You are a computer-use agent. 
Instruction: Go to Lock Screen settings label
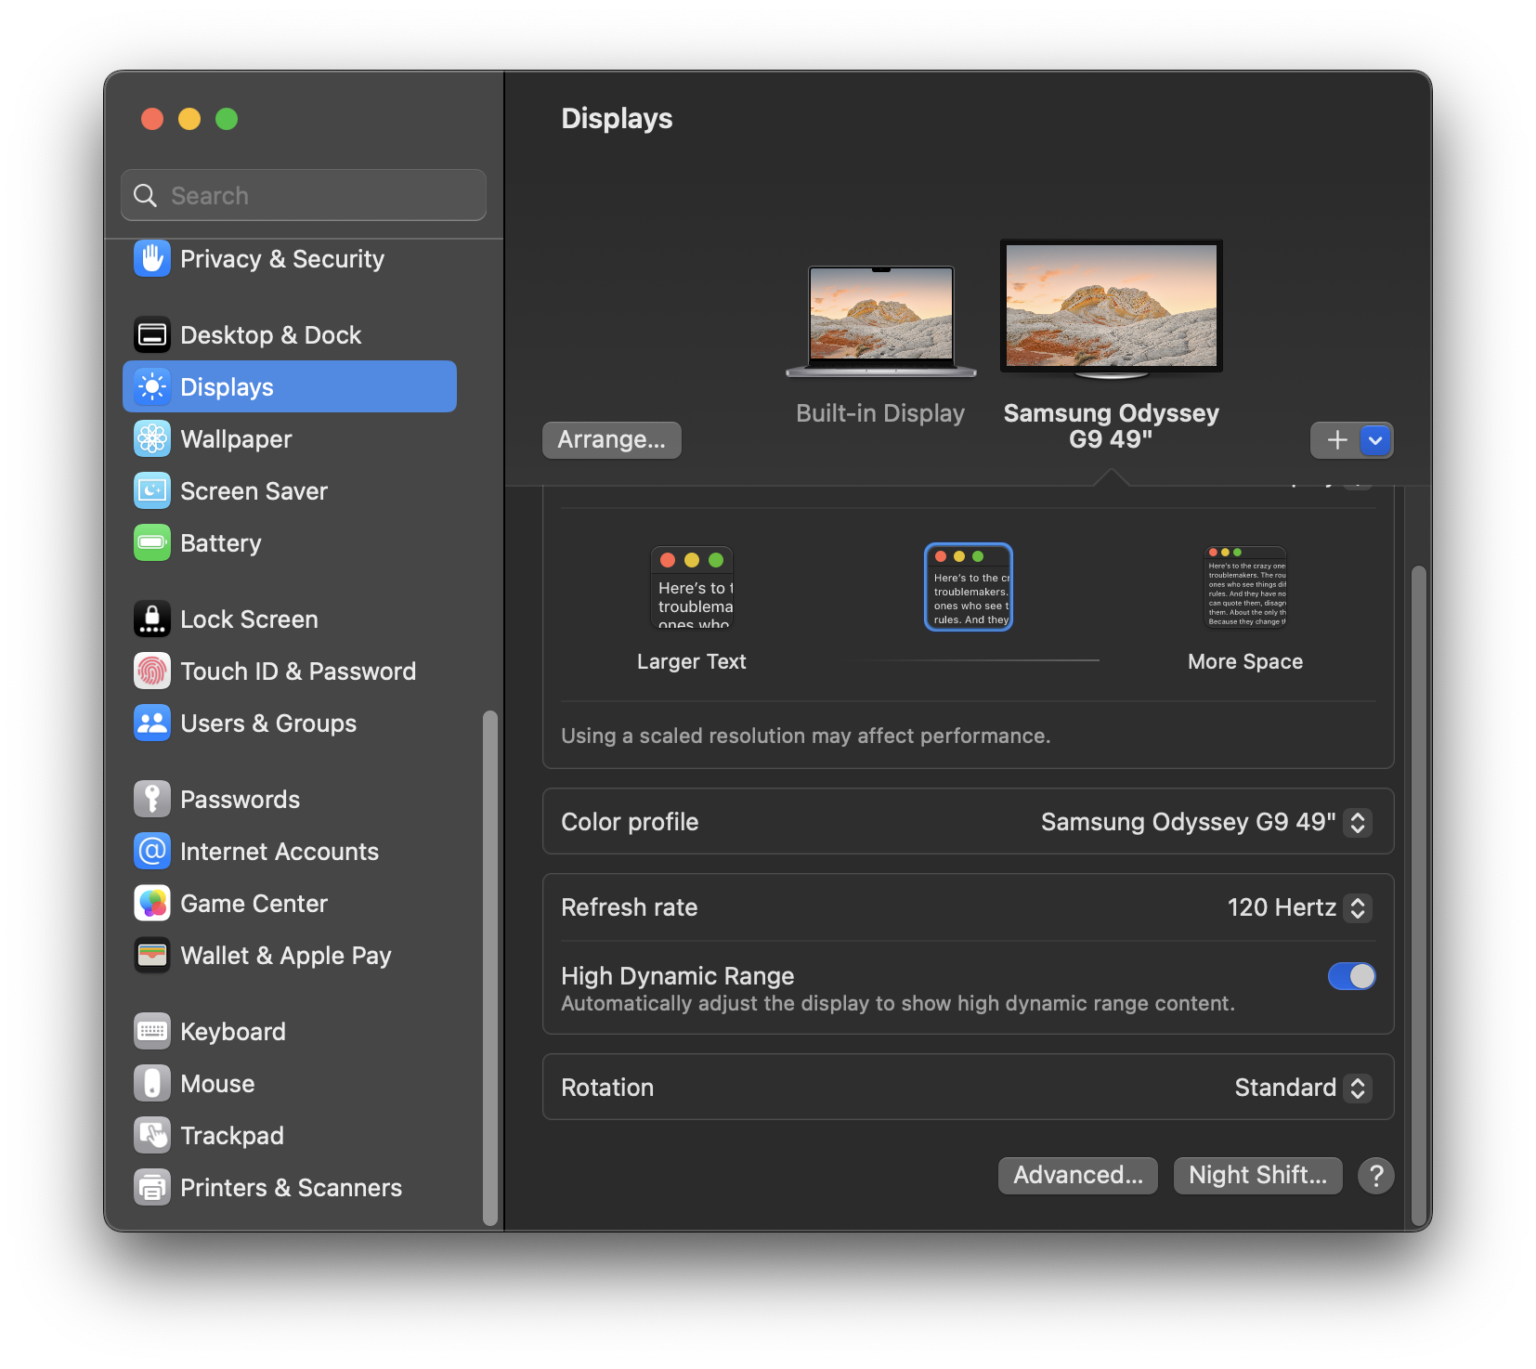point(249,619)
